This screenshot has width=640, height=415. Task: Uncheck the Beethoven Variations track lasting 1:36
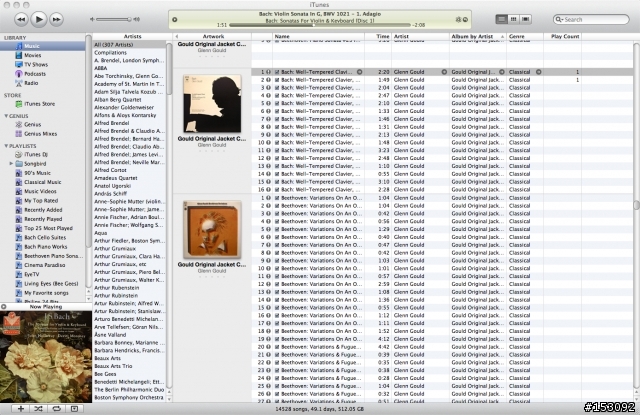click(277, 300)
